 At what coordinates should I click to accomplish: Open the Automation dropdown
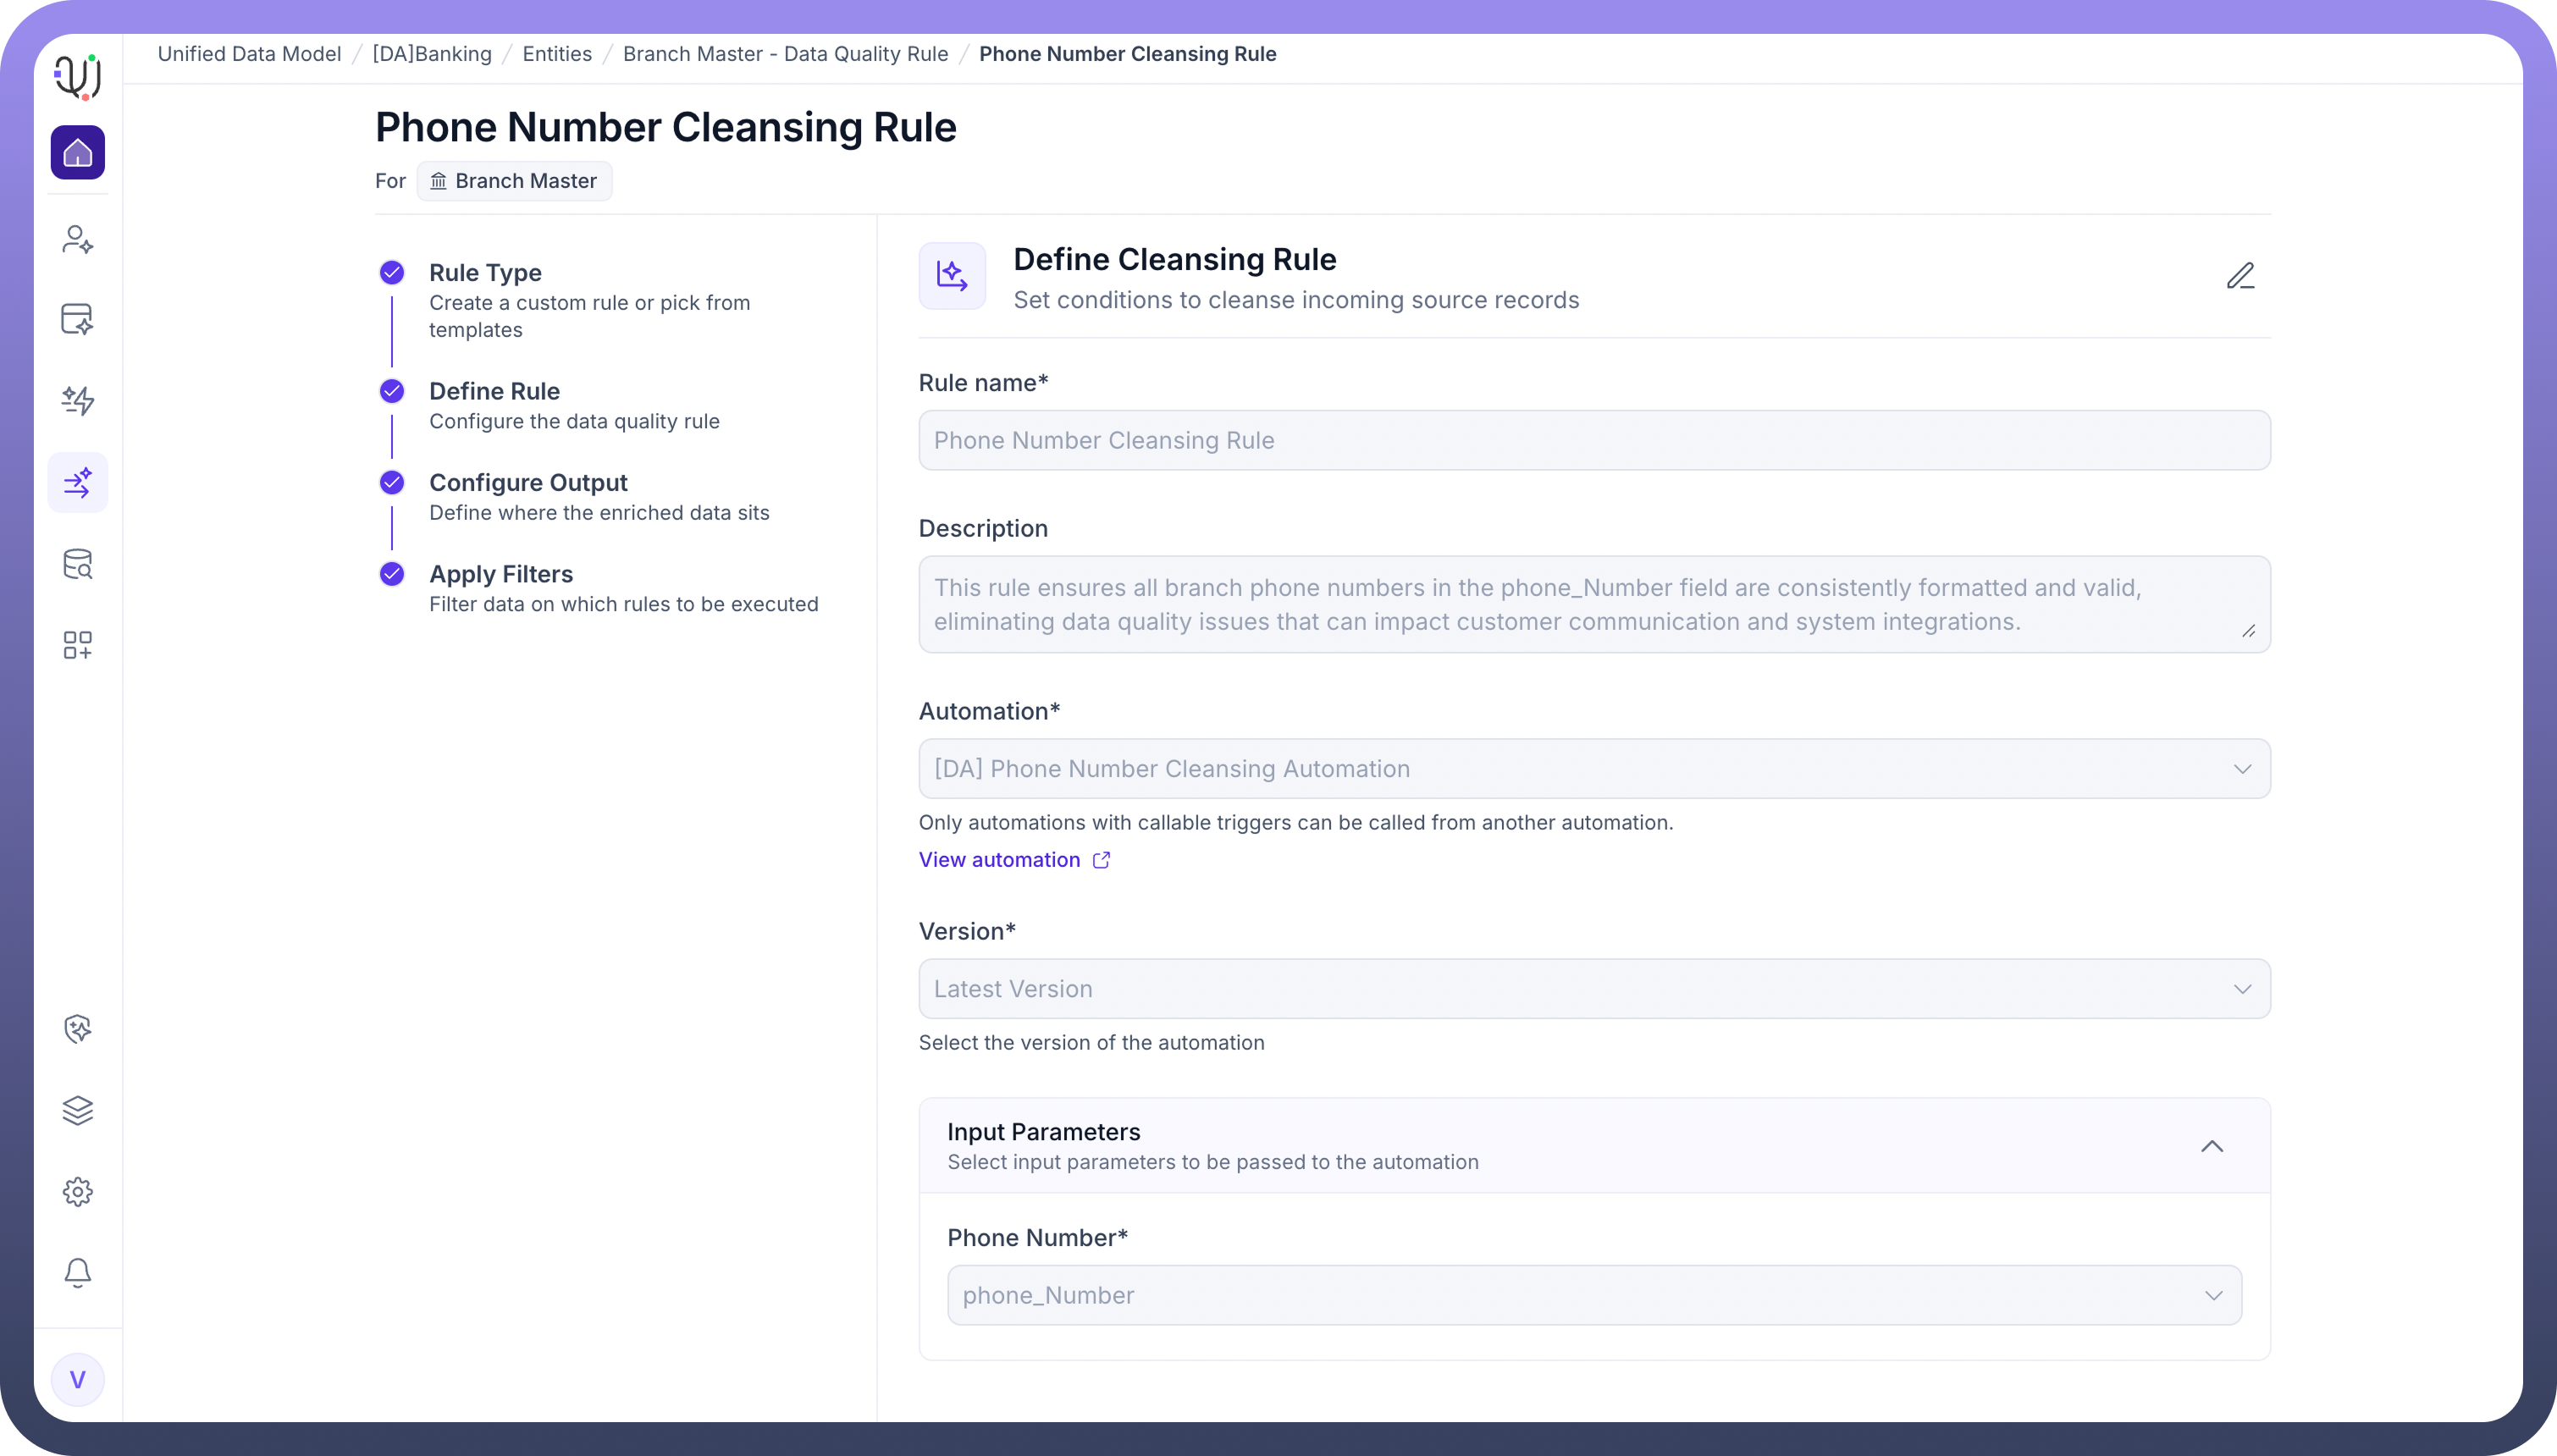[1594, 769]
